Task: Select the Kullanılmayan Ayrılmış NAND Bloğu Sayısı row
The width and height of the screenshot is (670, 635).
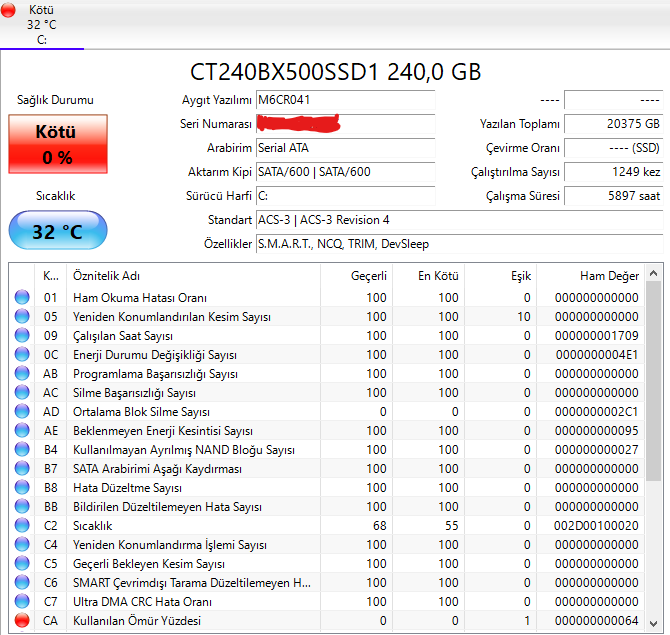Action: pyautogui.click(x=327, y=450)
